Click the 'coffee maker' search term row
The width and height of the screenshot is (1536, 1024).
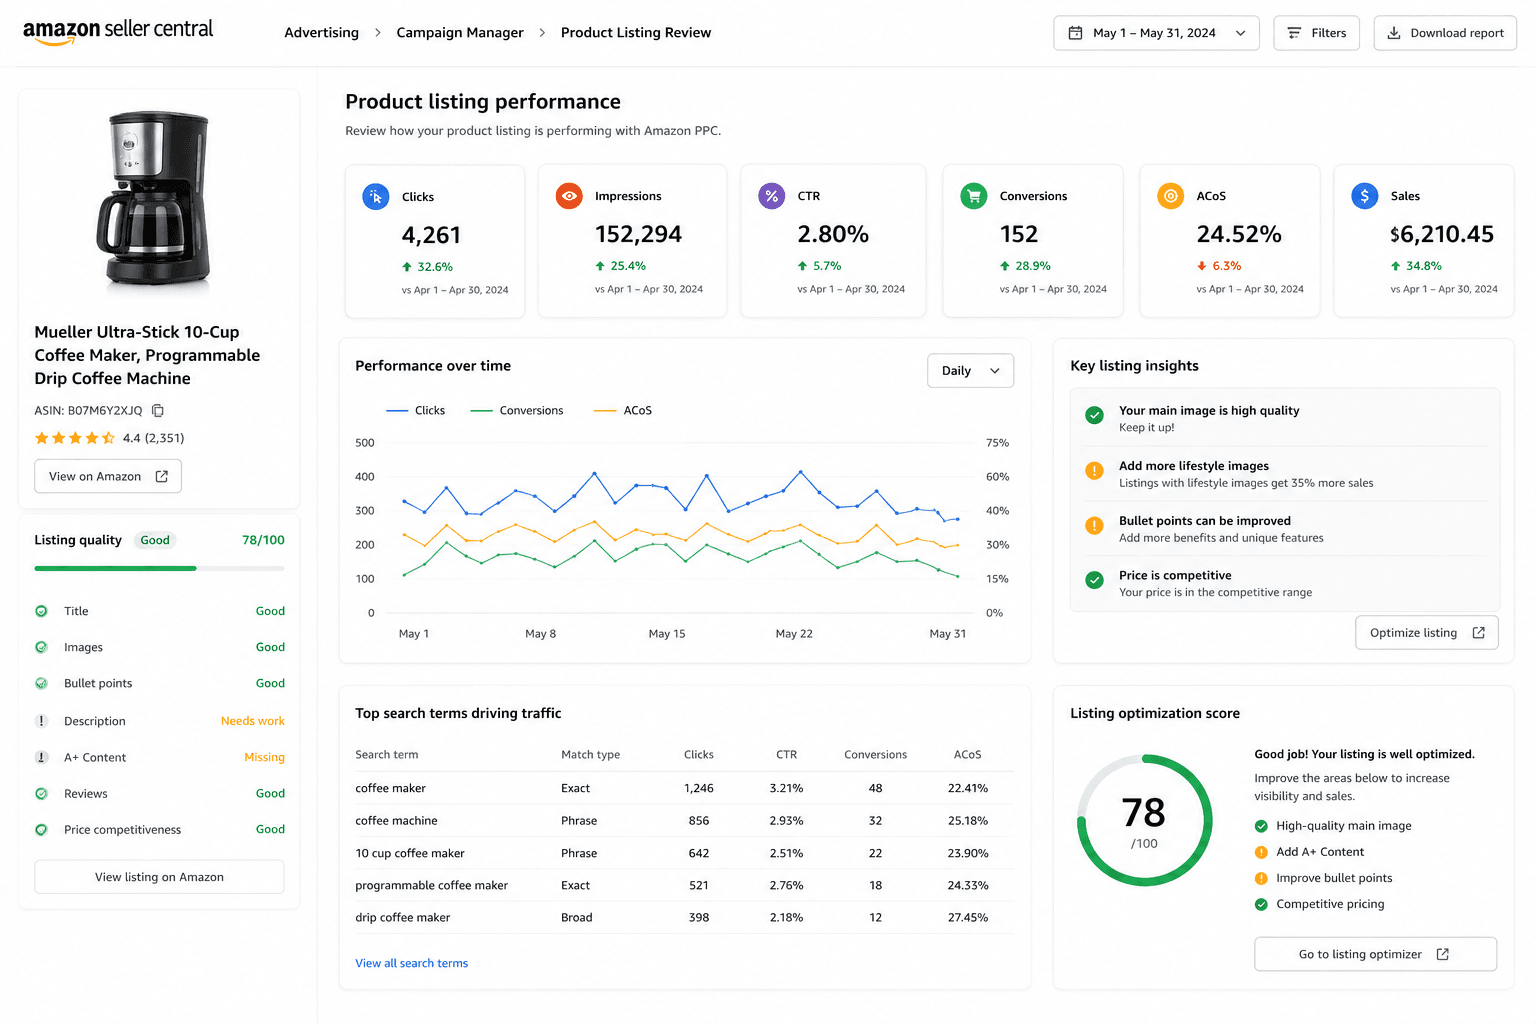click(684, 788)
